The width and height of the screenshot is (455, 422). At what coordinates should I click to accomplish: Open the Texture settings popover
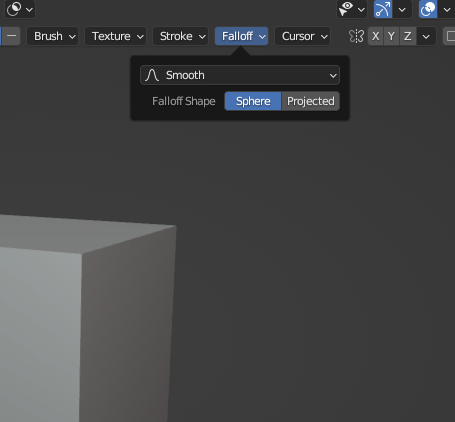115,36
